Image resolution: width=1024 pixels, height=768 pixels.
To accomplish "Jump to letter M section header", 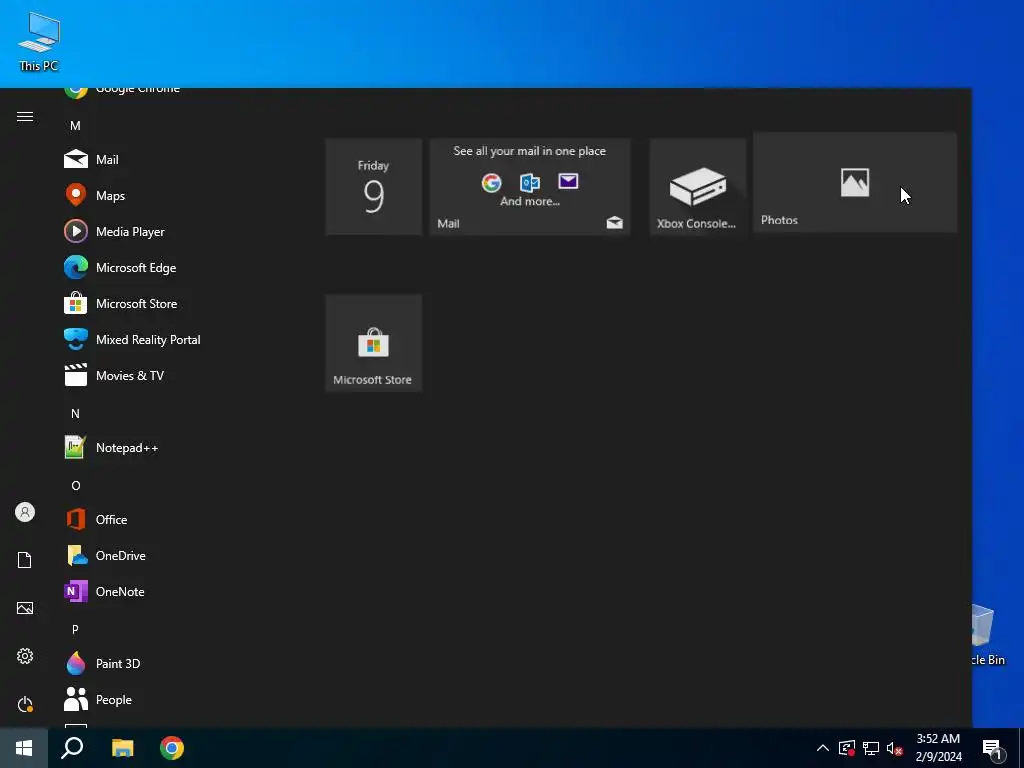I will pos(75,125).
